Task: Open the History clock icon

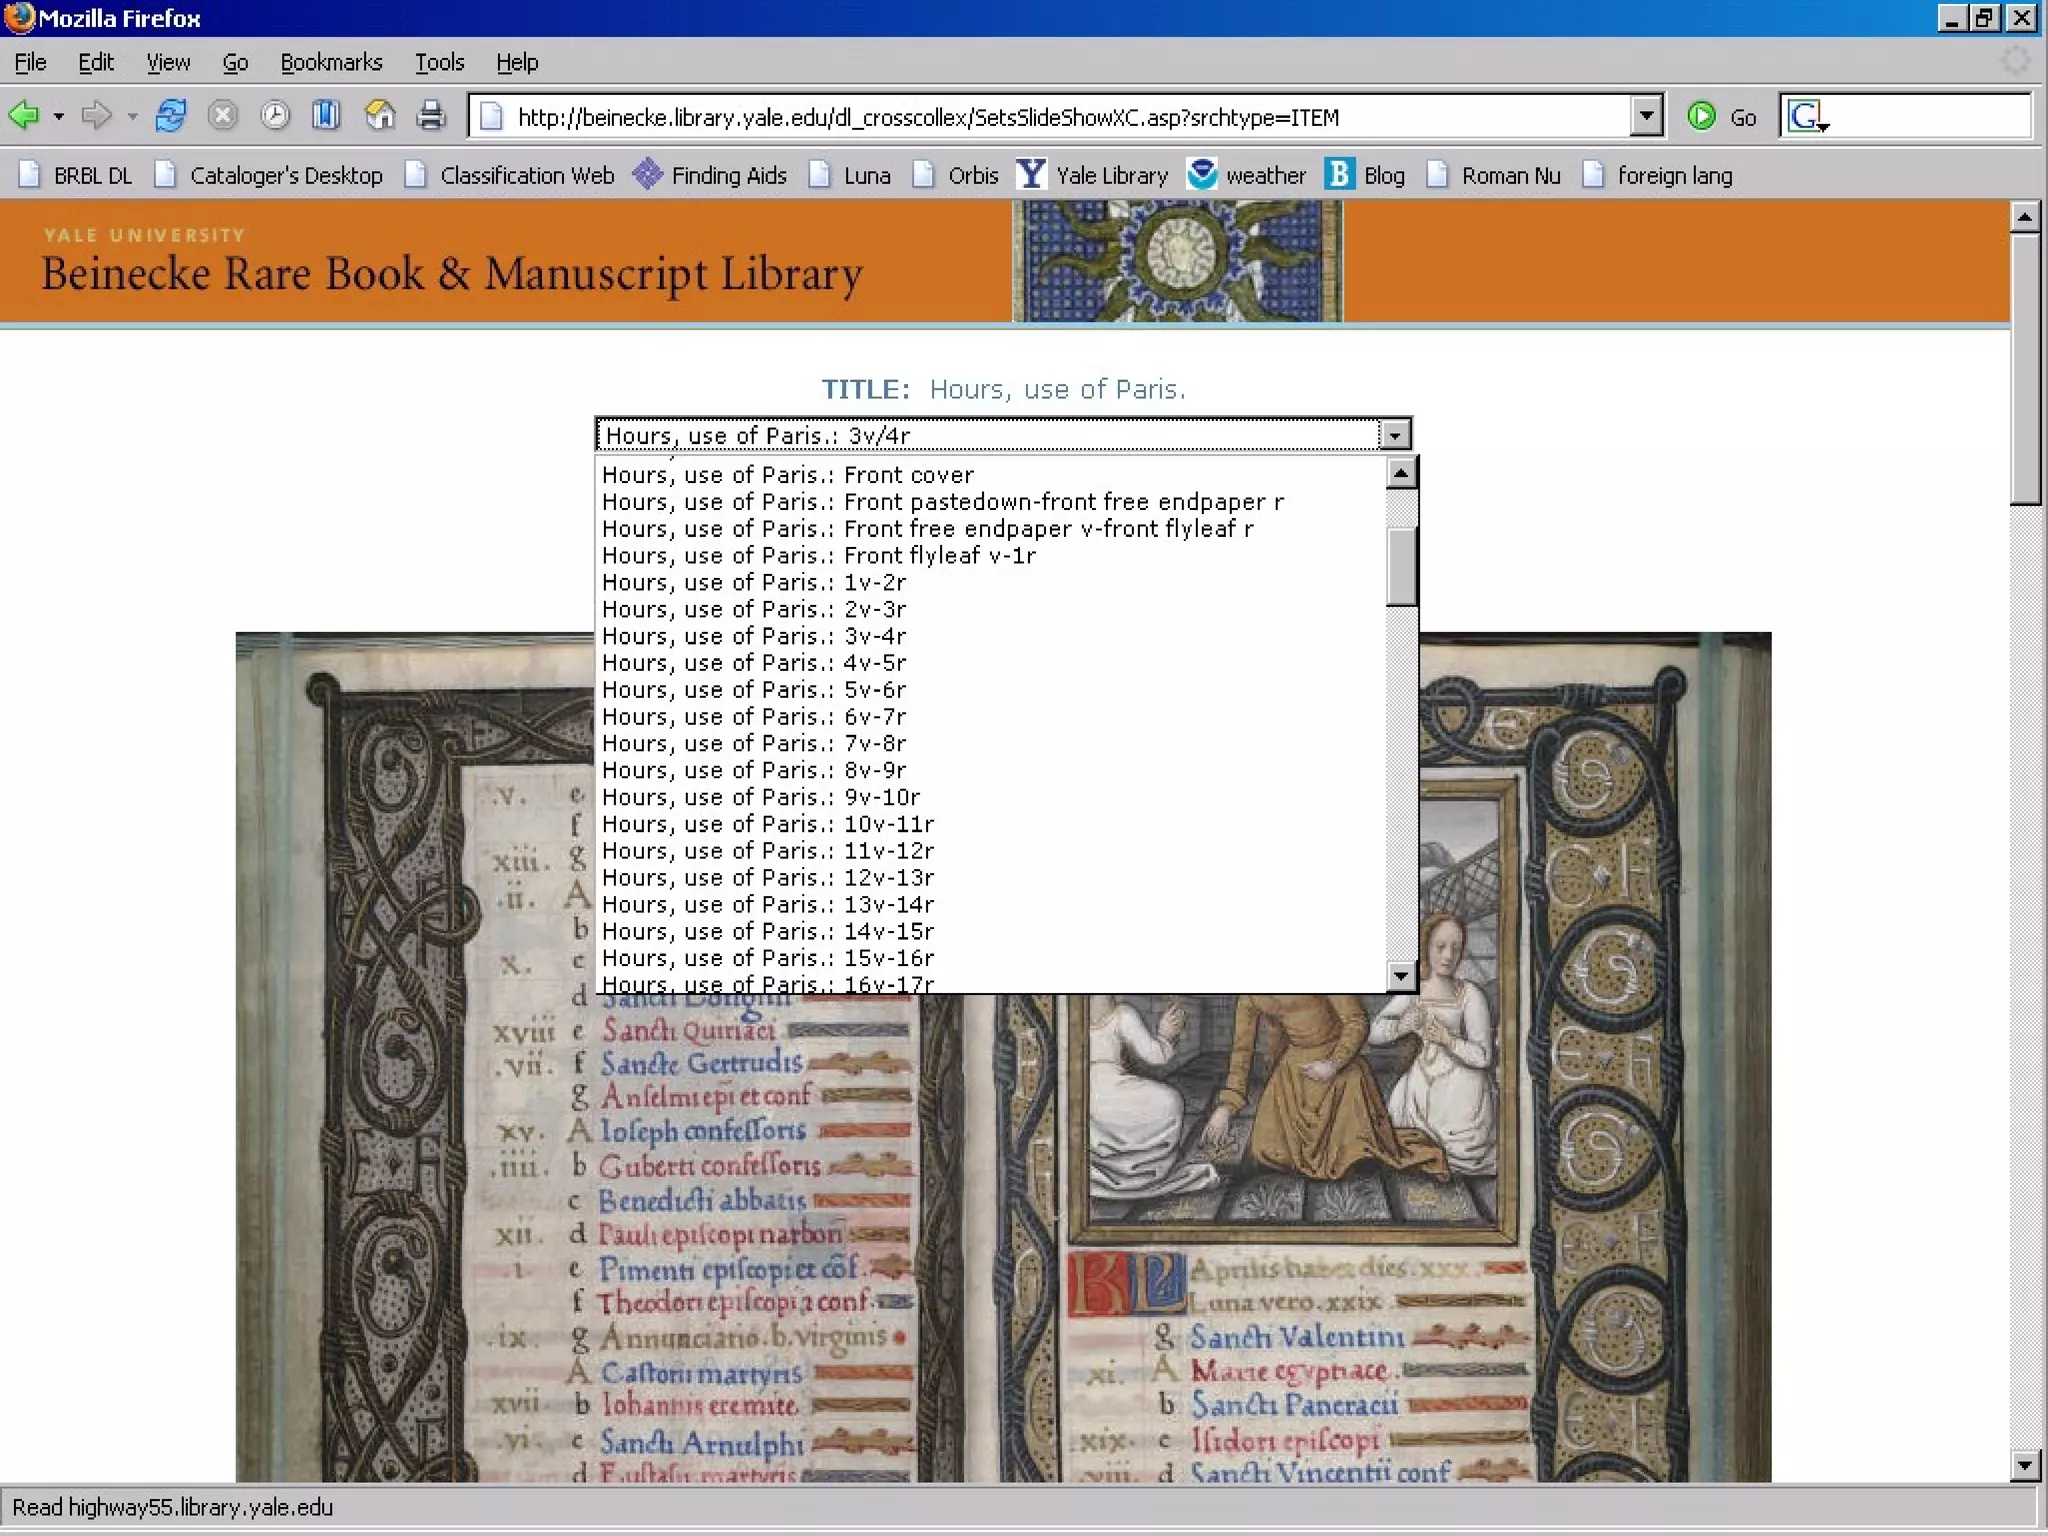Action: tap(274, 116)
